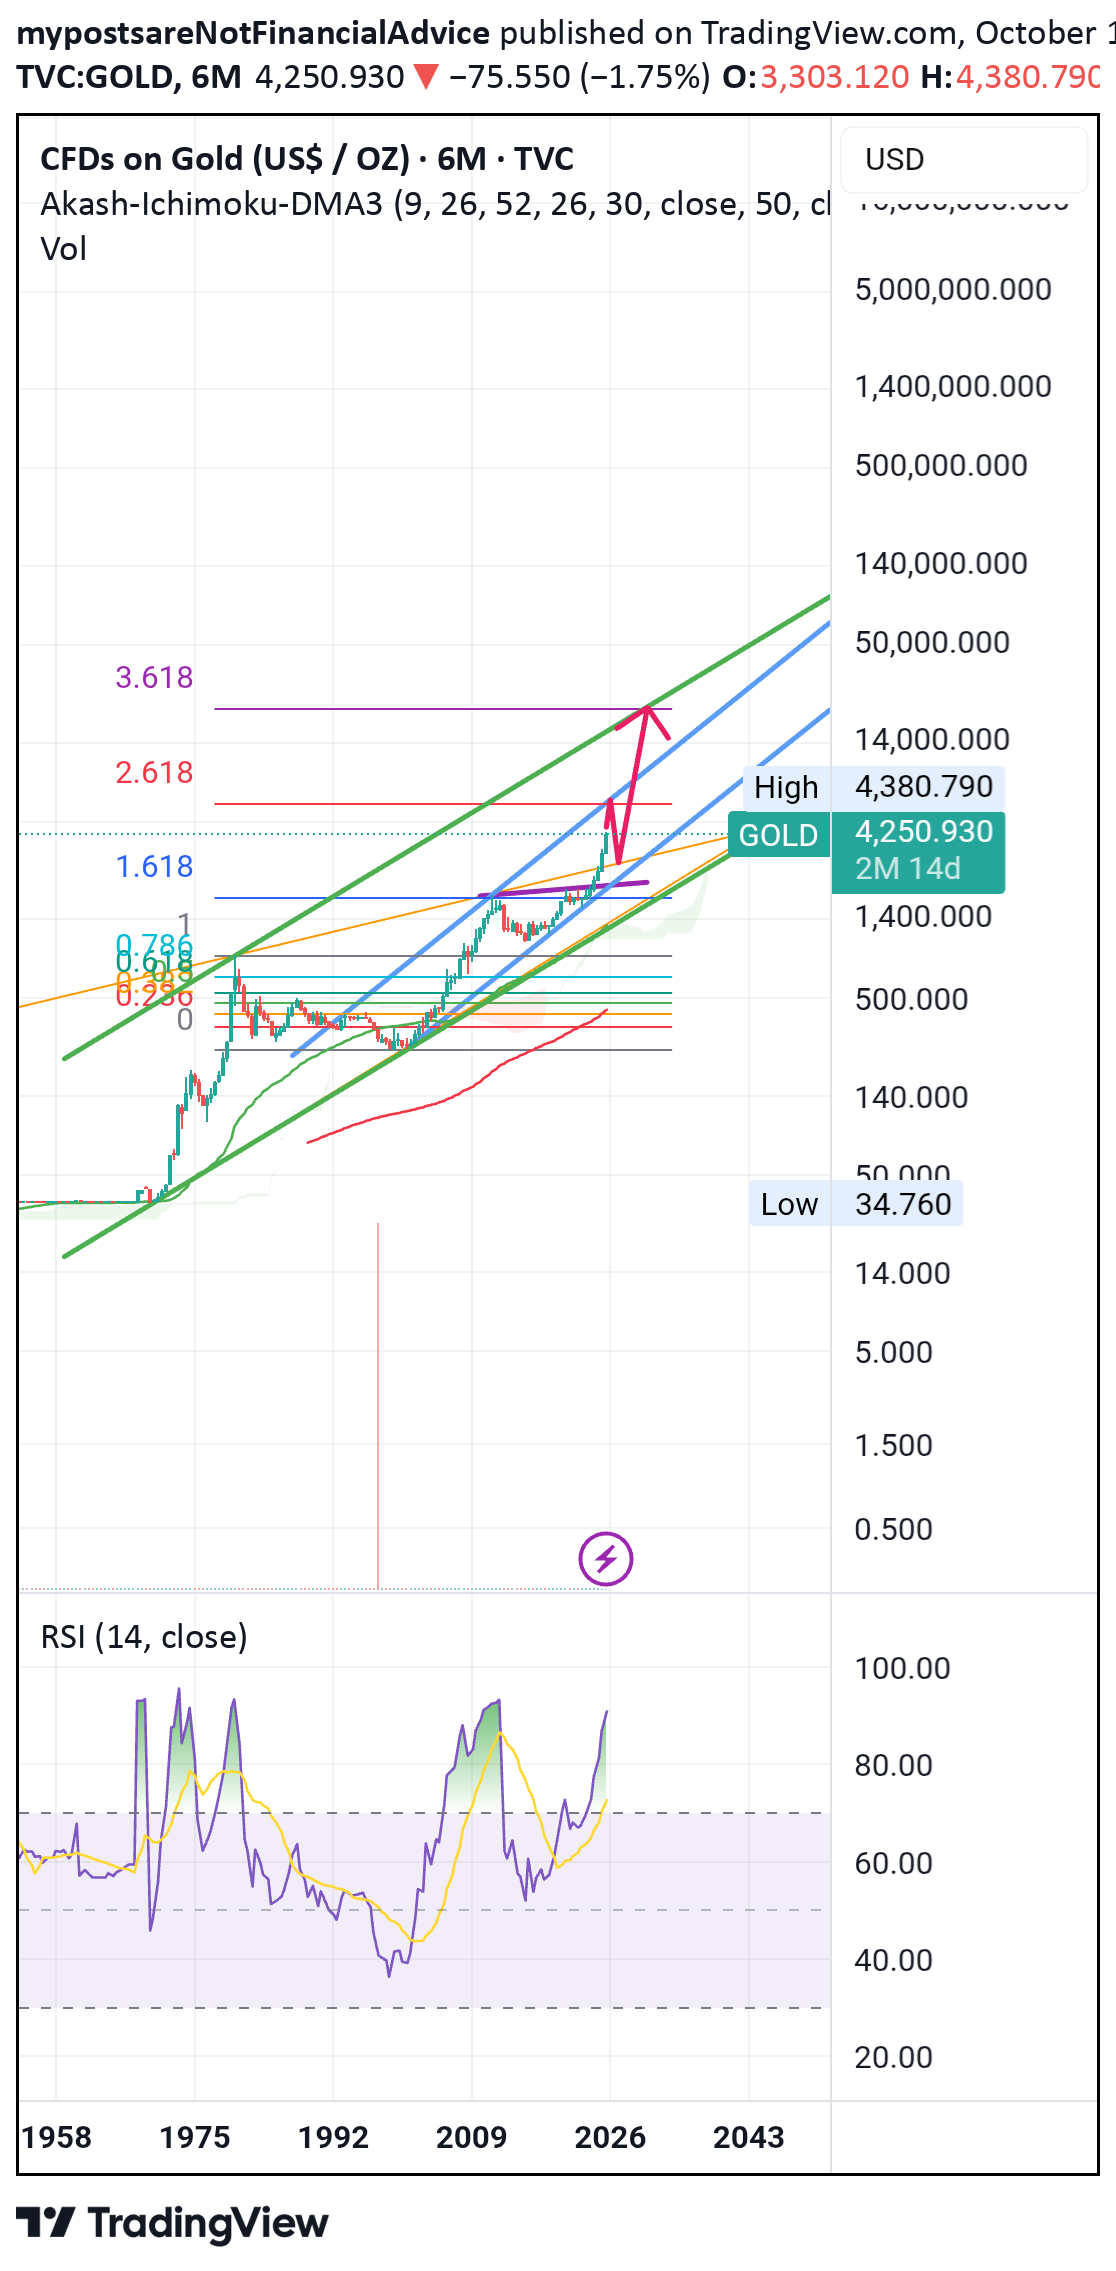Select the 1.618 Fibonacci level label
This screenshot has width=1116, height=2271.
(x=154, y=866)
